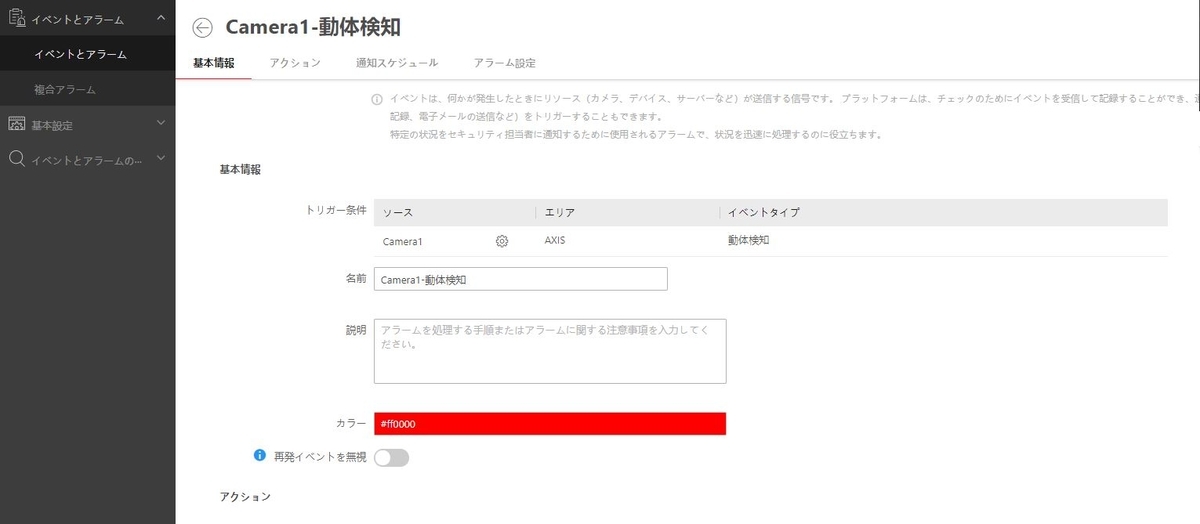This screenshot has height=524, width=1200.
Task: Go back using the circled arrow icon
Action: click(x=203, y=29)
